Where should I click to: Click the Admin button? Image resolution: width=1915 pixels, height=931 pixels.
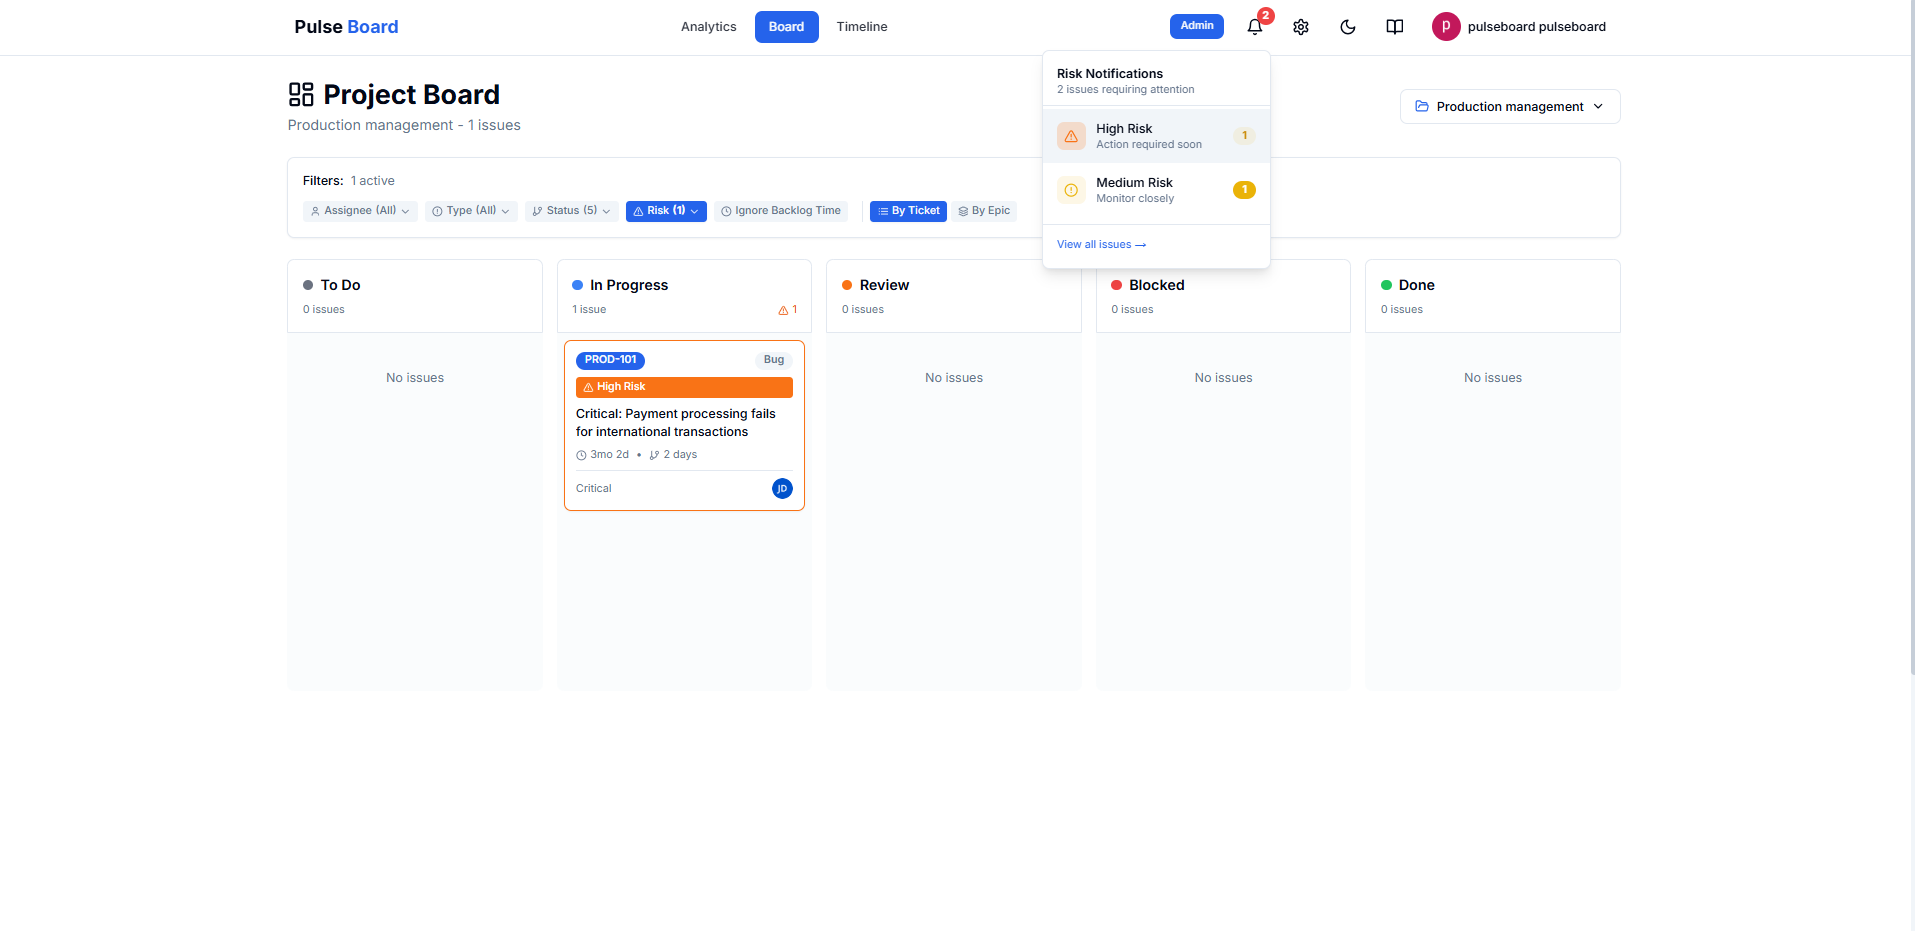click(1196, 26)
